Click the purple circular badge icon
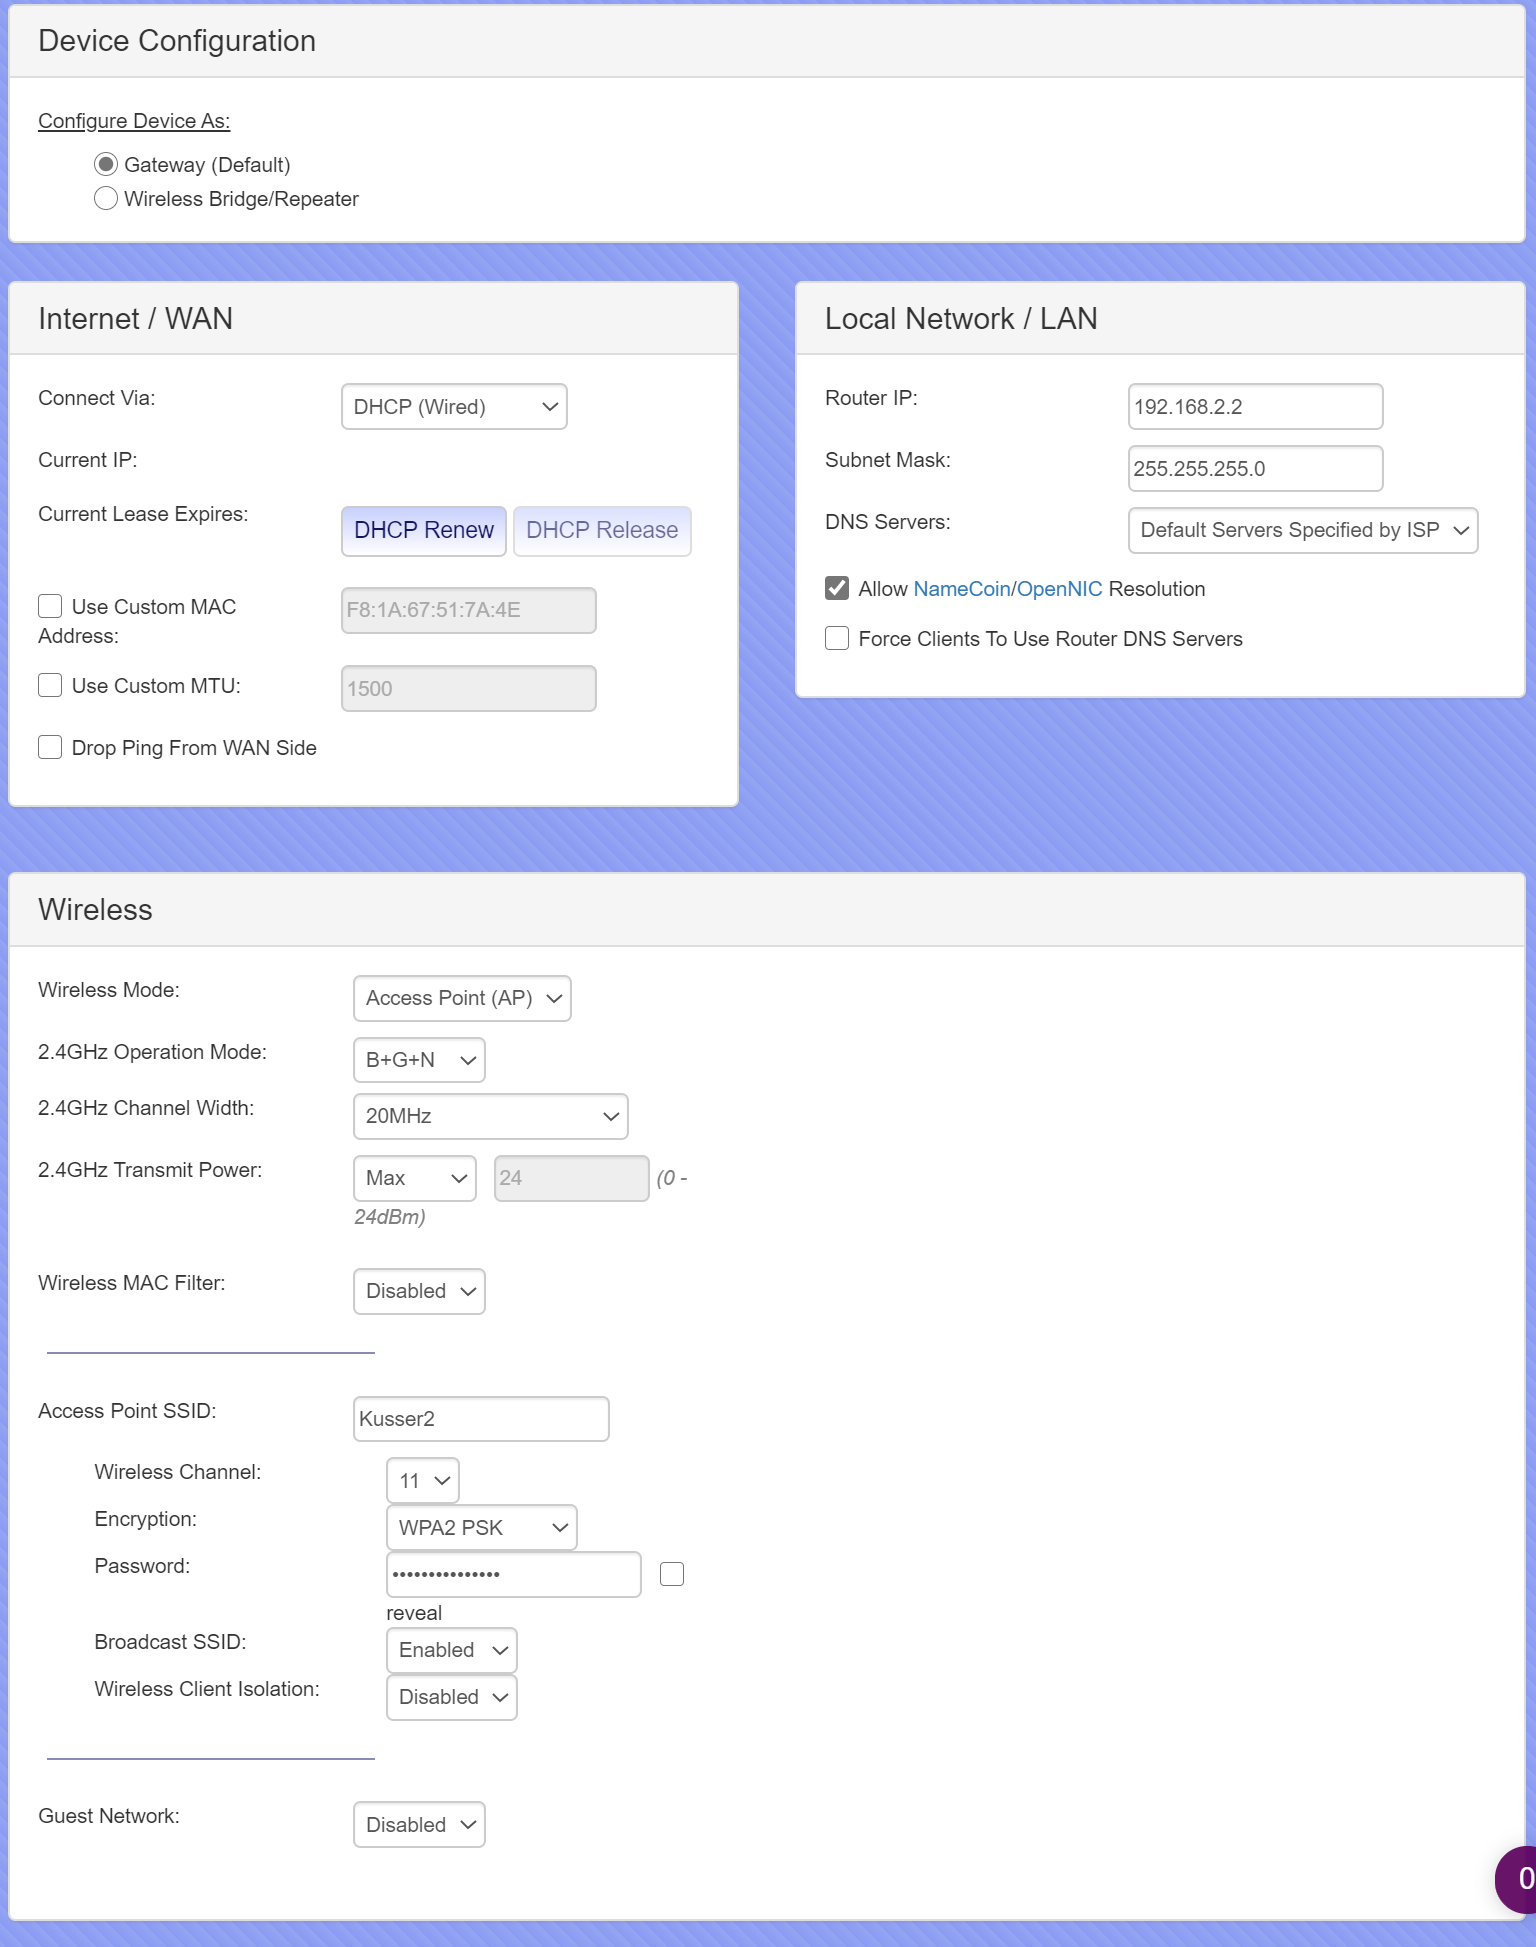1536x1947 pixels. 1516,1879
